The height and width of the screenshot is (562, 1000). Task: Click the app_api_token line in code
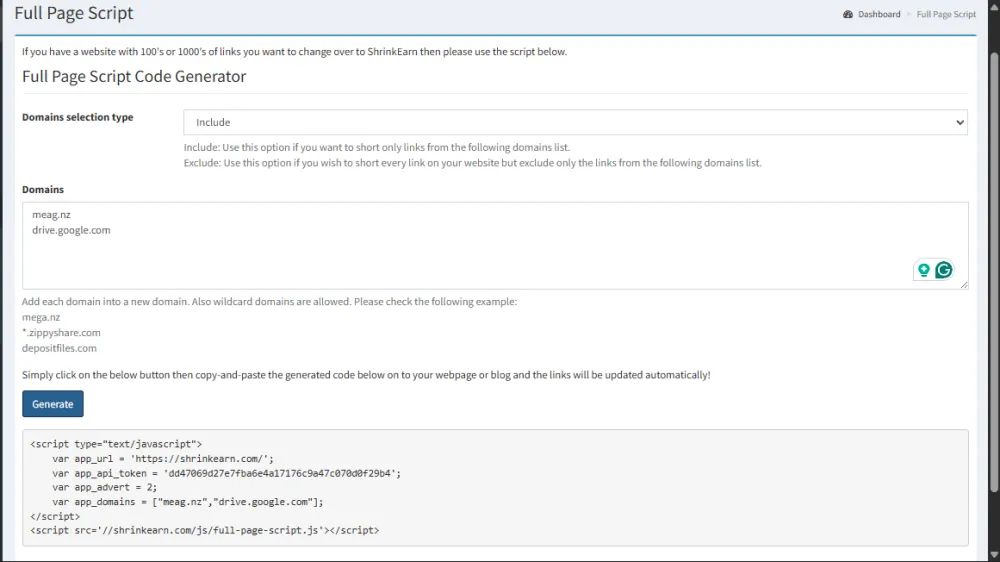[x=226, y=473]
